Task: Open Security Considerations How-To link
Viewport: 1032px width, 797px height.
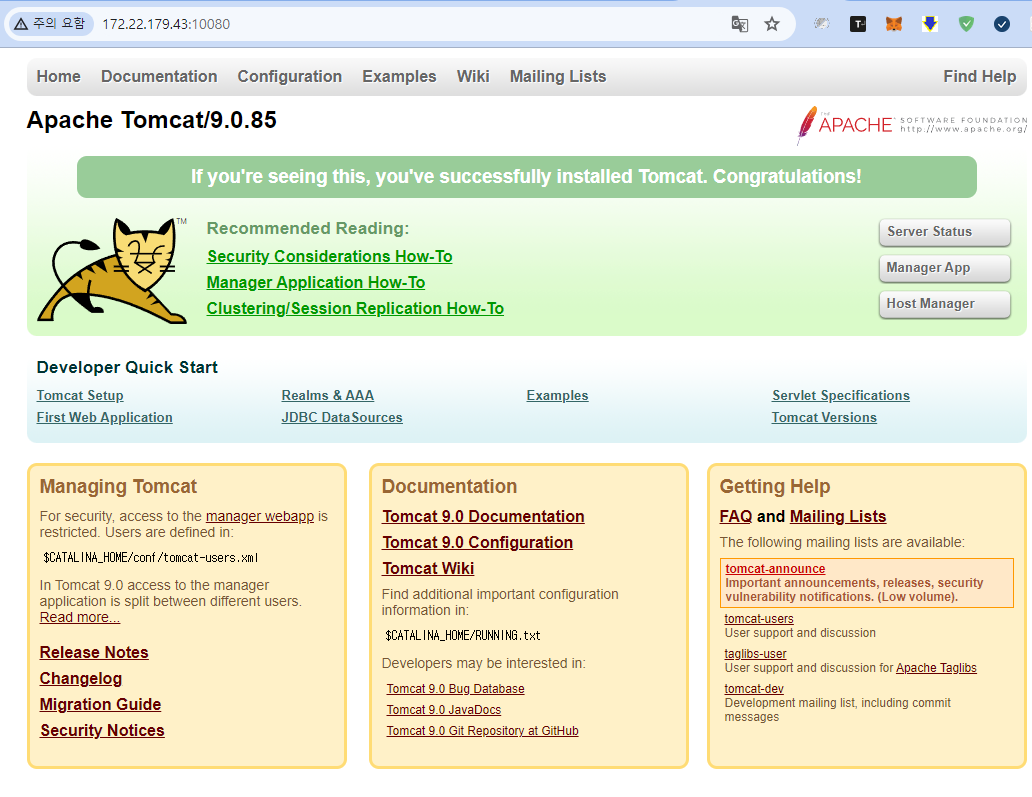Action: coord(330,256)
